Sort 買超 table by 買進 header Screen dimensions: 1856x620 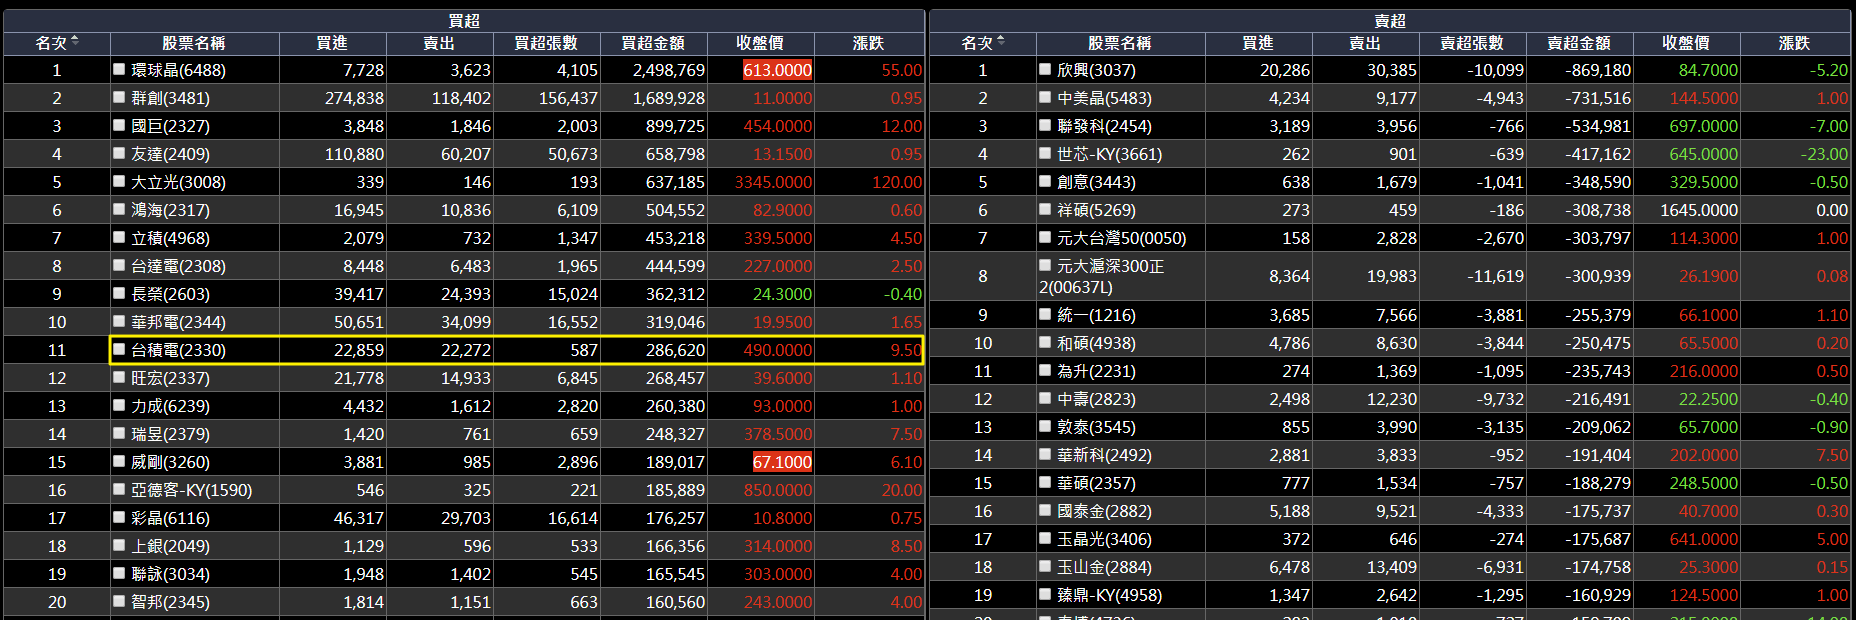(x=332, y=43)
